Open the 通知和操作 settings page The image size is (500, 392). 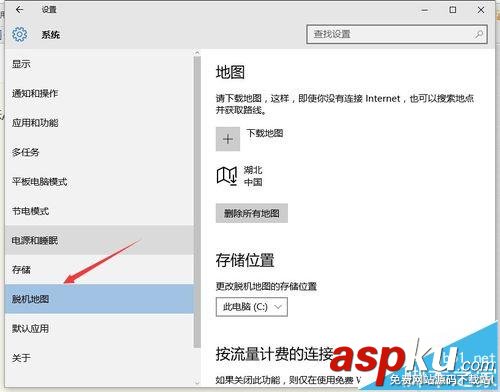(99, 93)
